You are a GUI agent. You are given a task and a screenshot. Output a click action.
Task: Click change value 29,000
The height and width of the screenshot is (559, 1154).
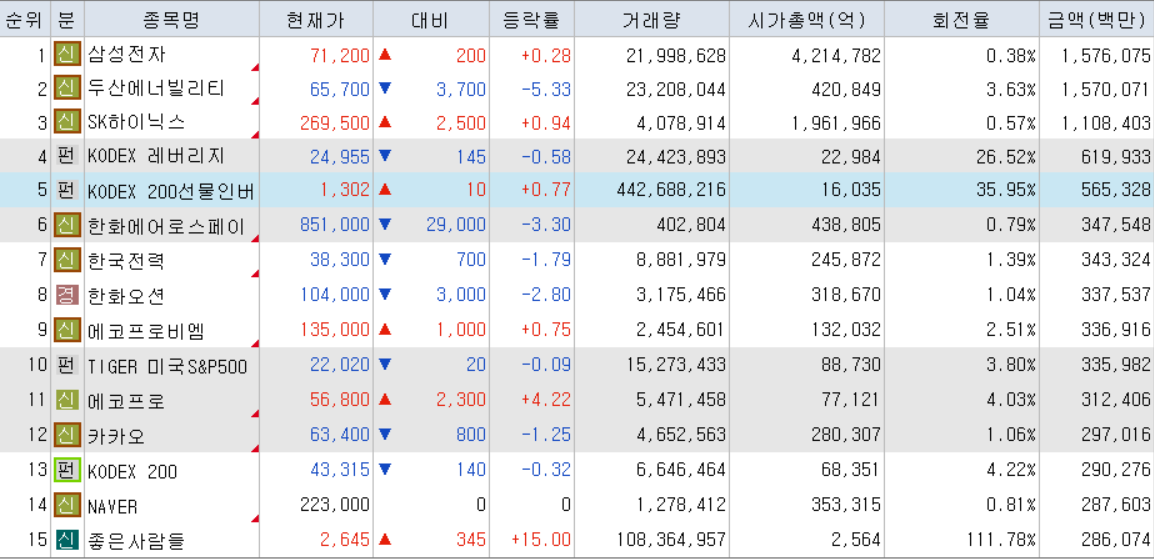[456, 225]
